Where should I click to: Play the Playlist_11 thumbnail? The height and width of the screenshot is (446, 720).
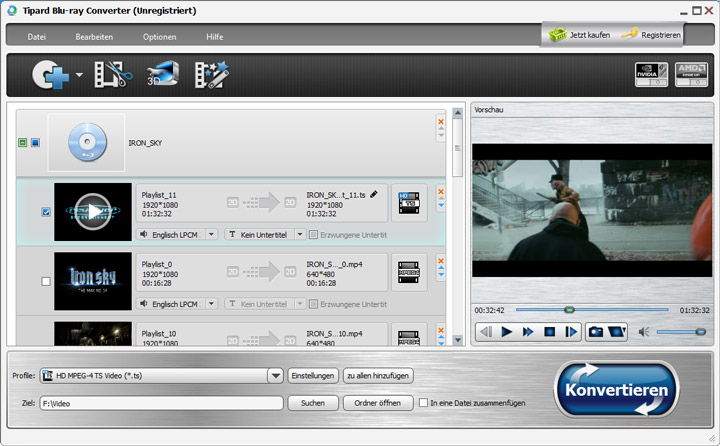[x=93, y=212]
